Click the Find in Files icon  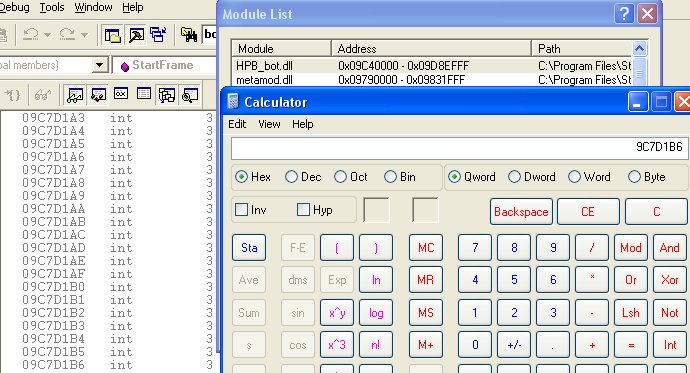pos(189,35)
